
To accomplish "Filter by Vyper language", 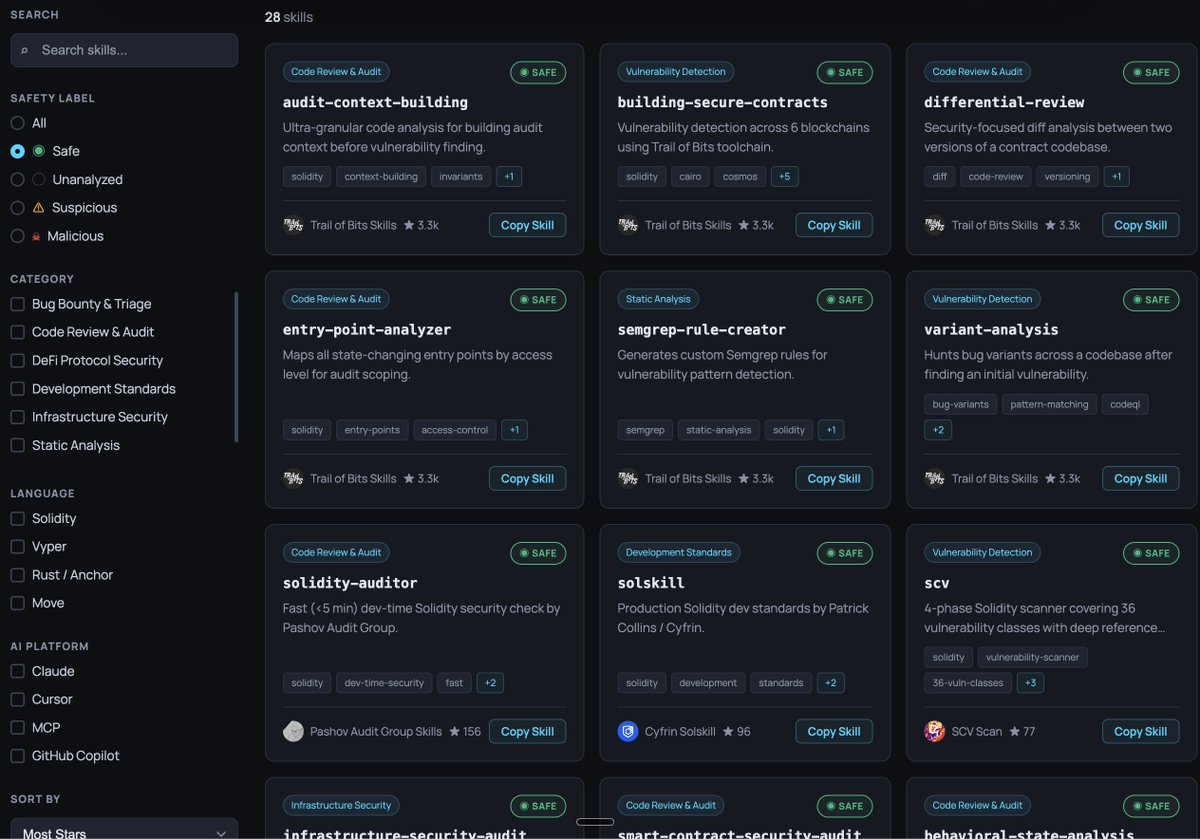I will tap(17, 547).
